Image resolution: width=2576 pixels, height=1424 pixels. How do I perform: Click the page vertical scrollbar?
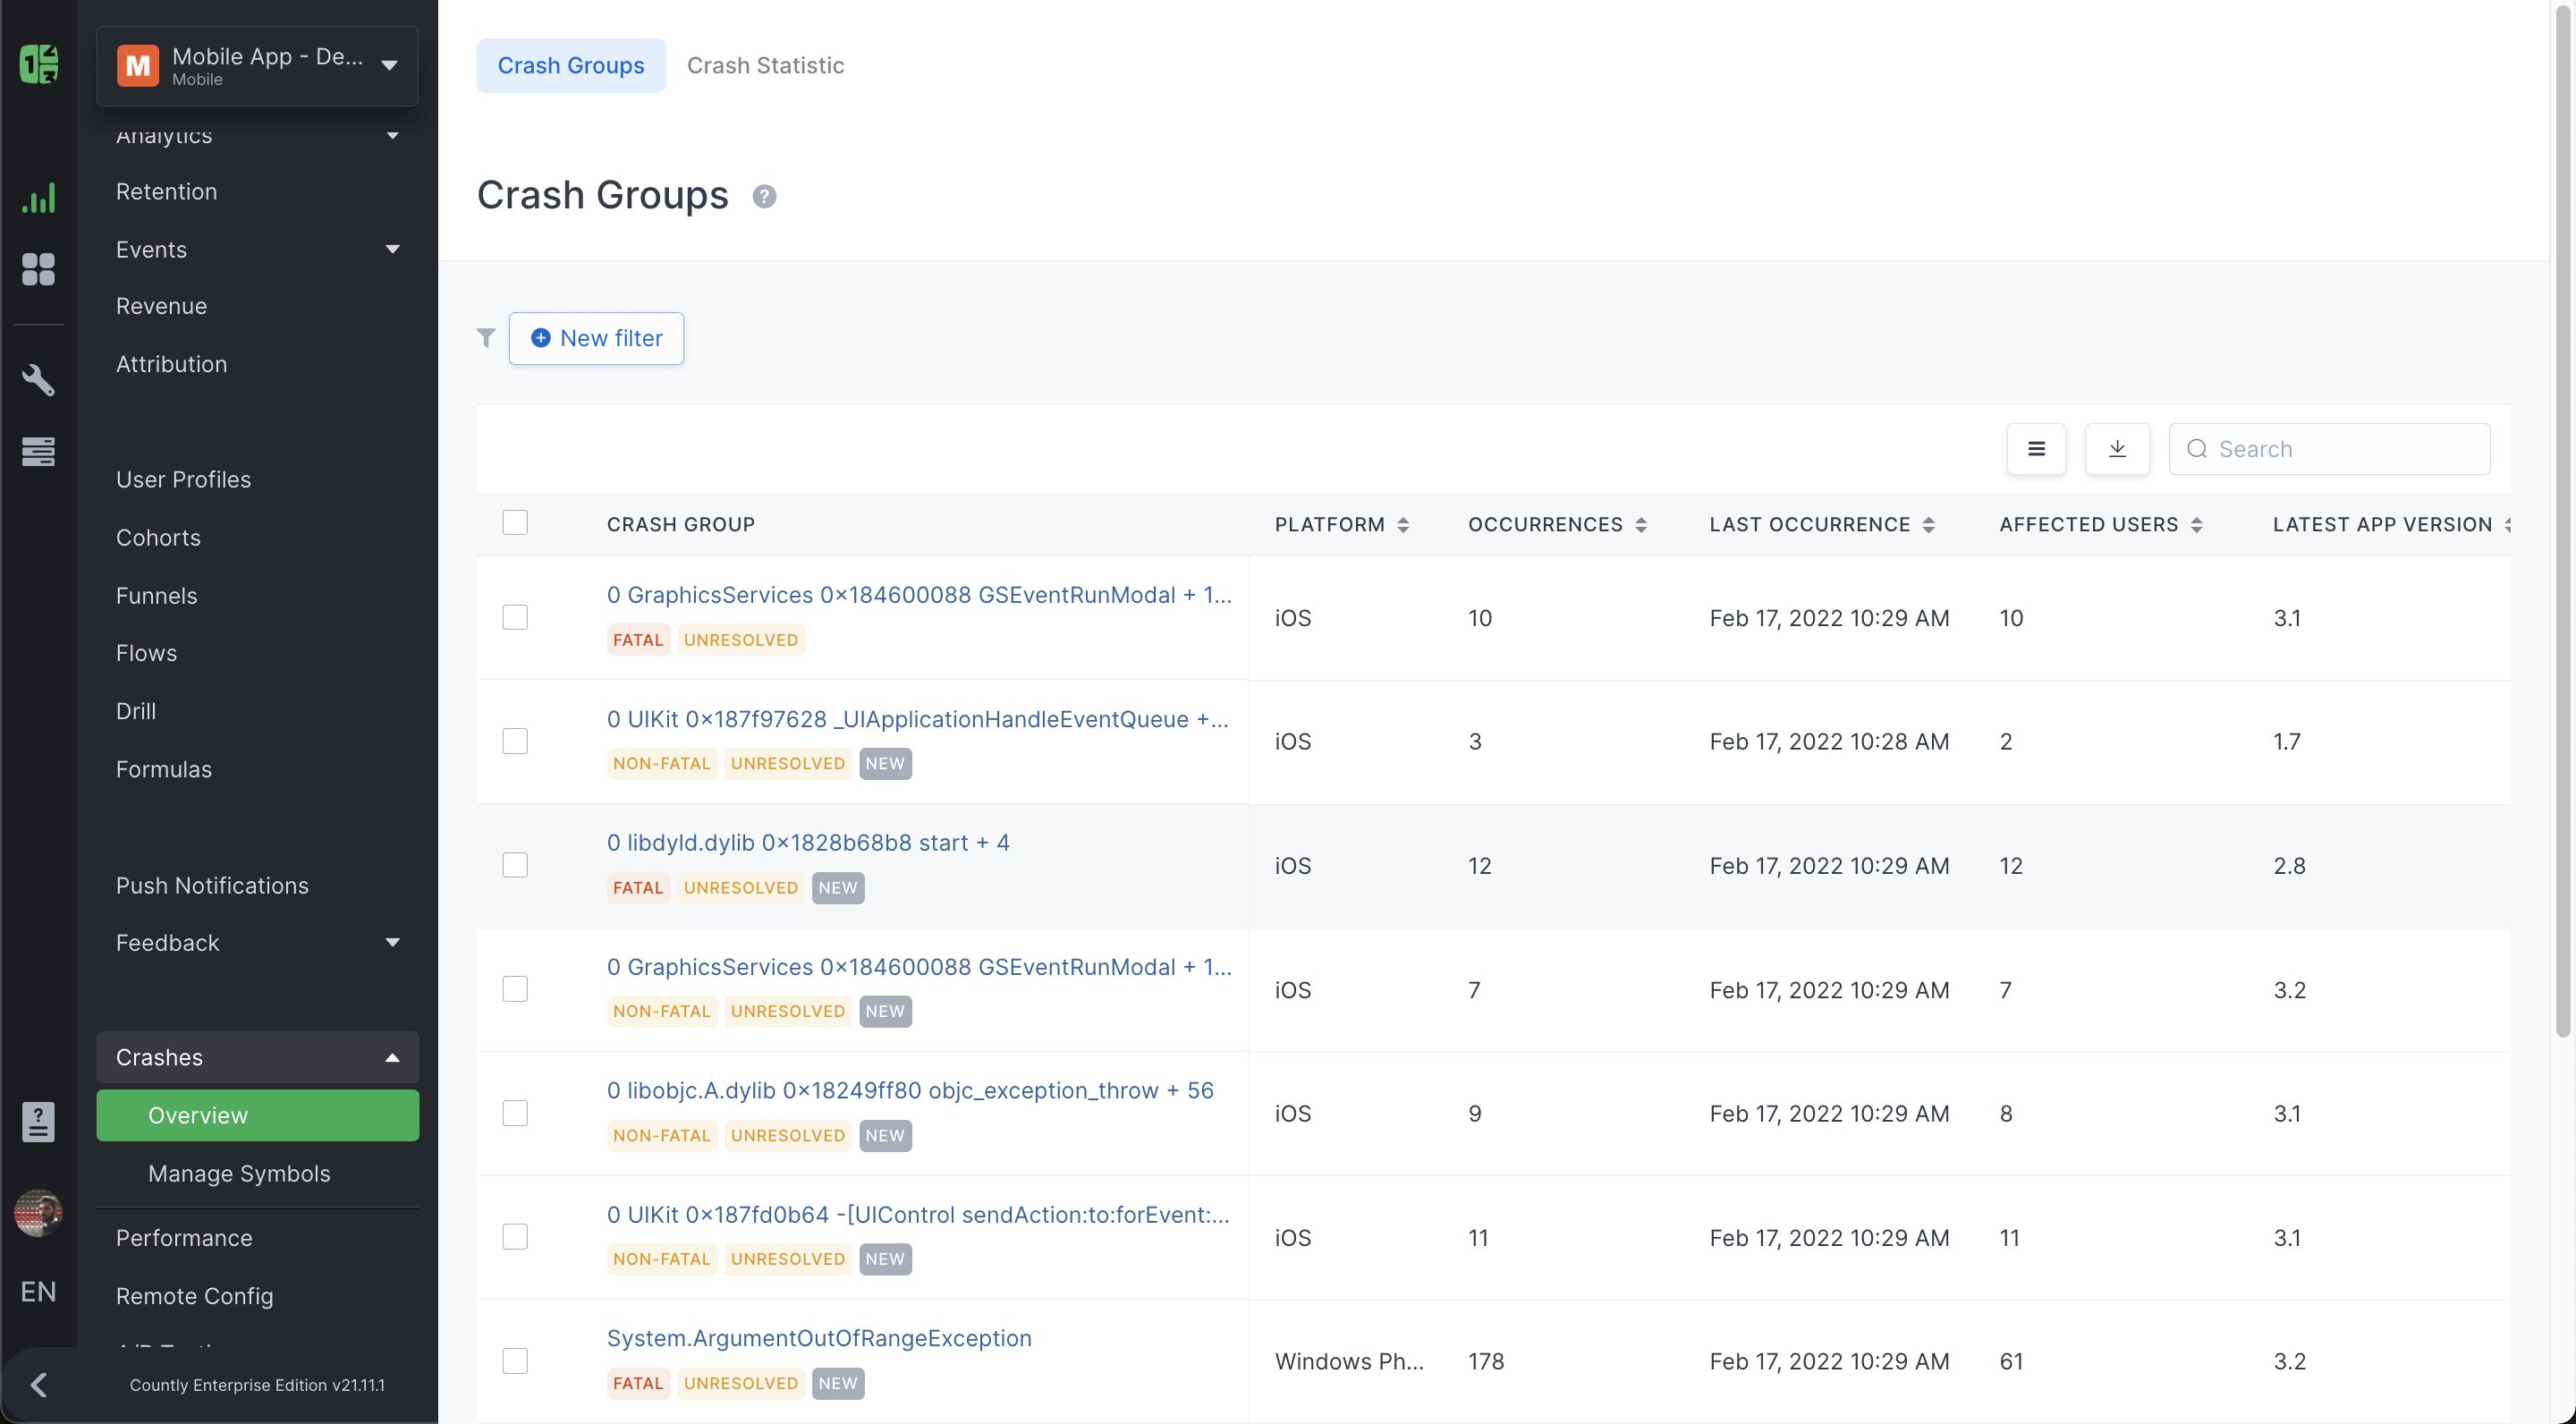pos(2563,520)
